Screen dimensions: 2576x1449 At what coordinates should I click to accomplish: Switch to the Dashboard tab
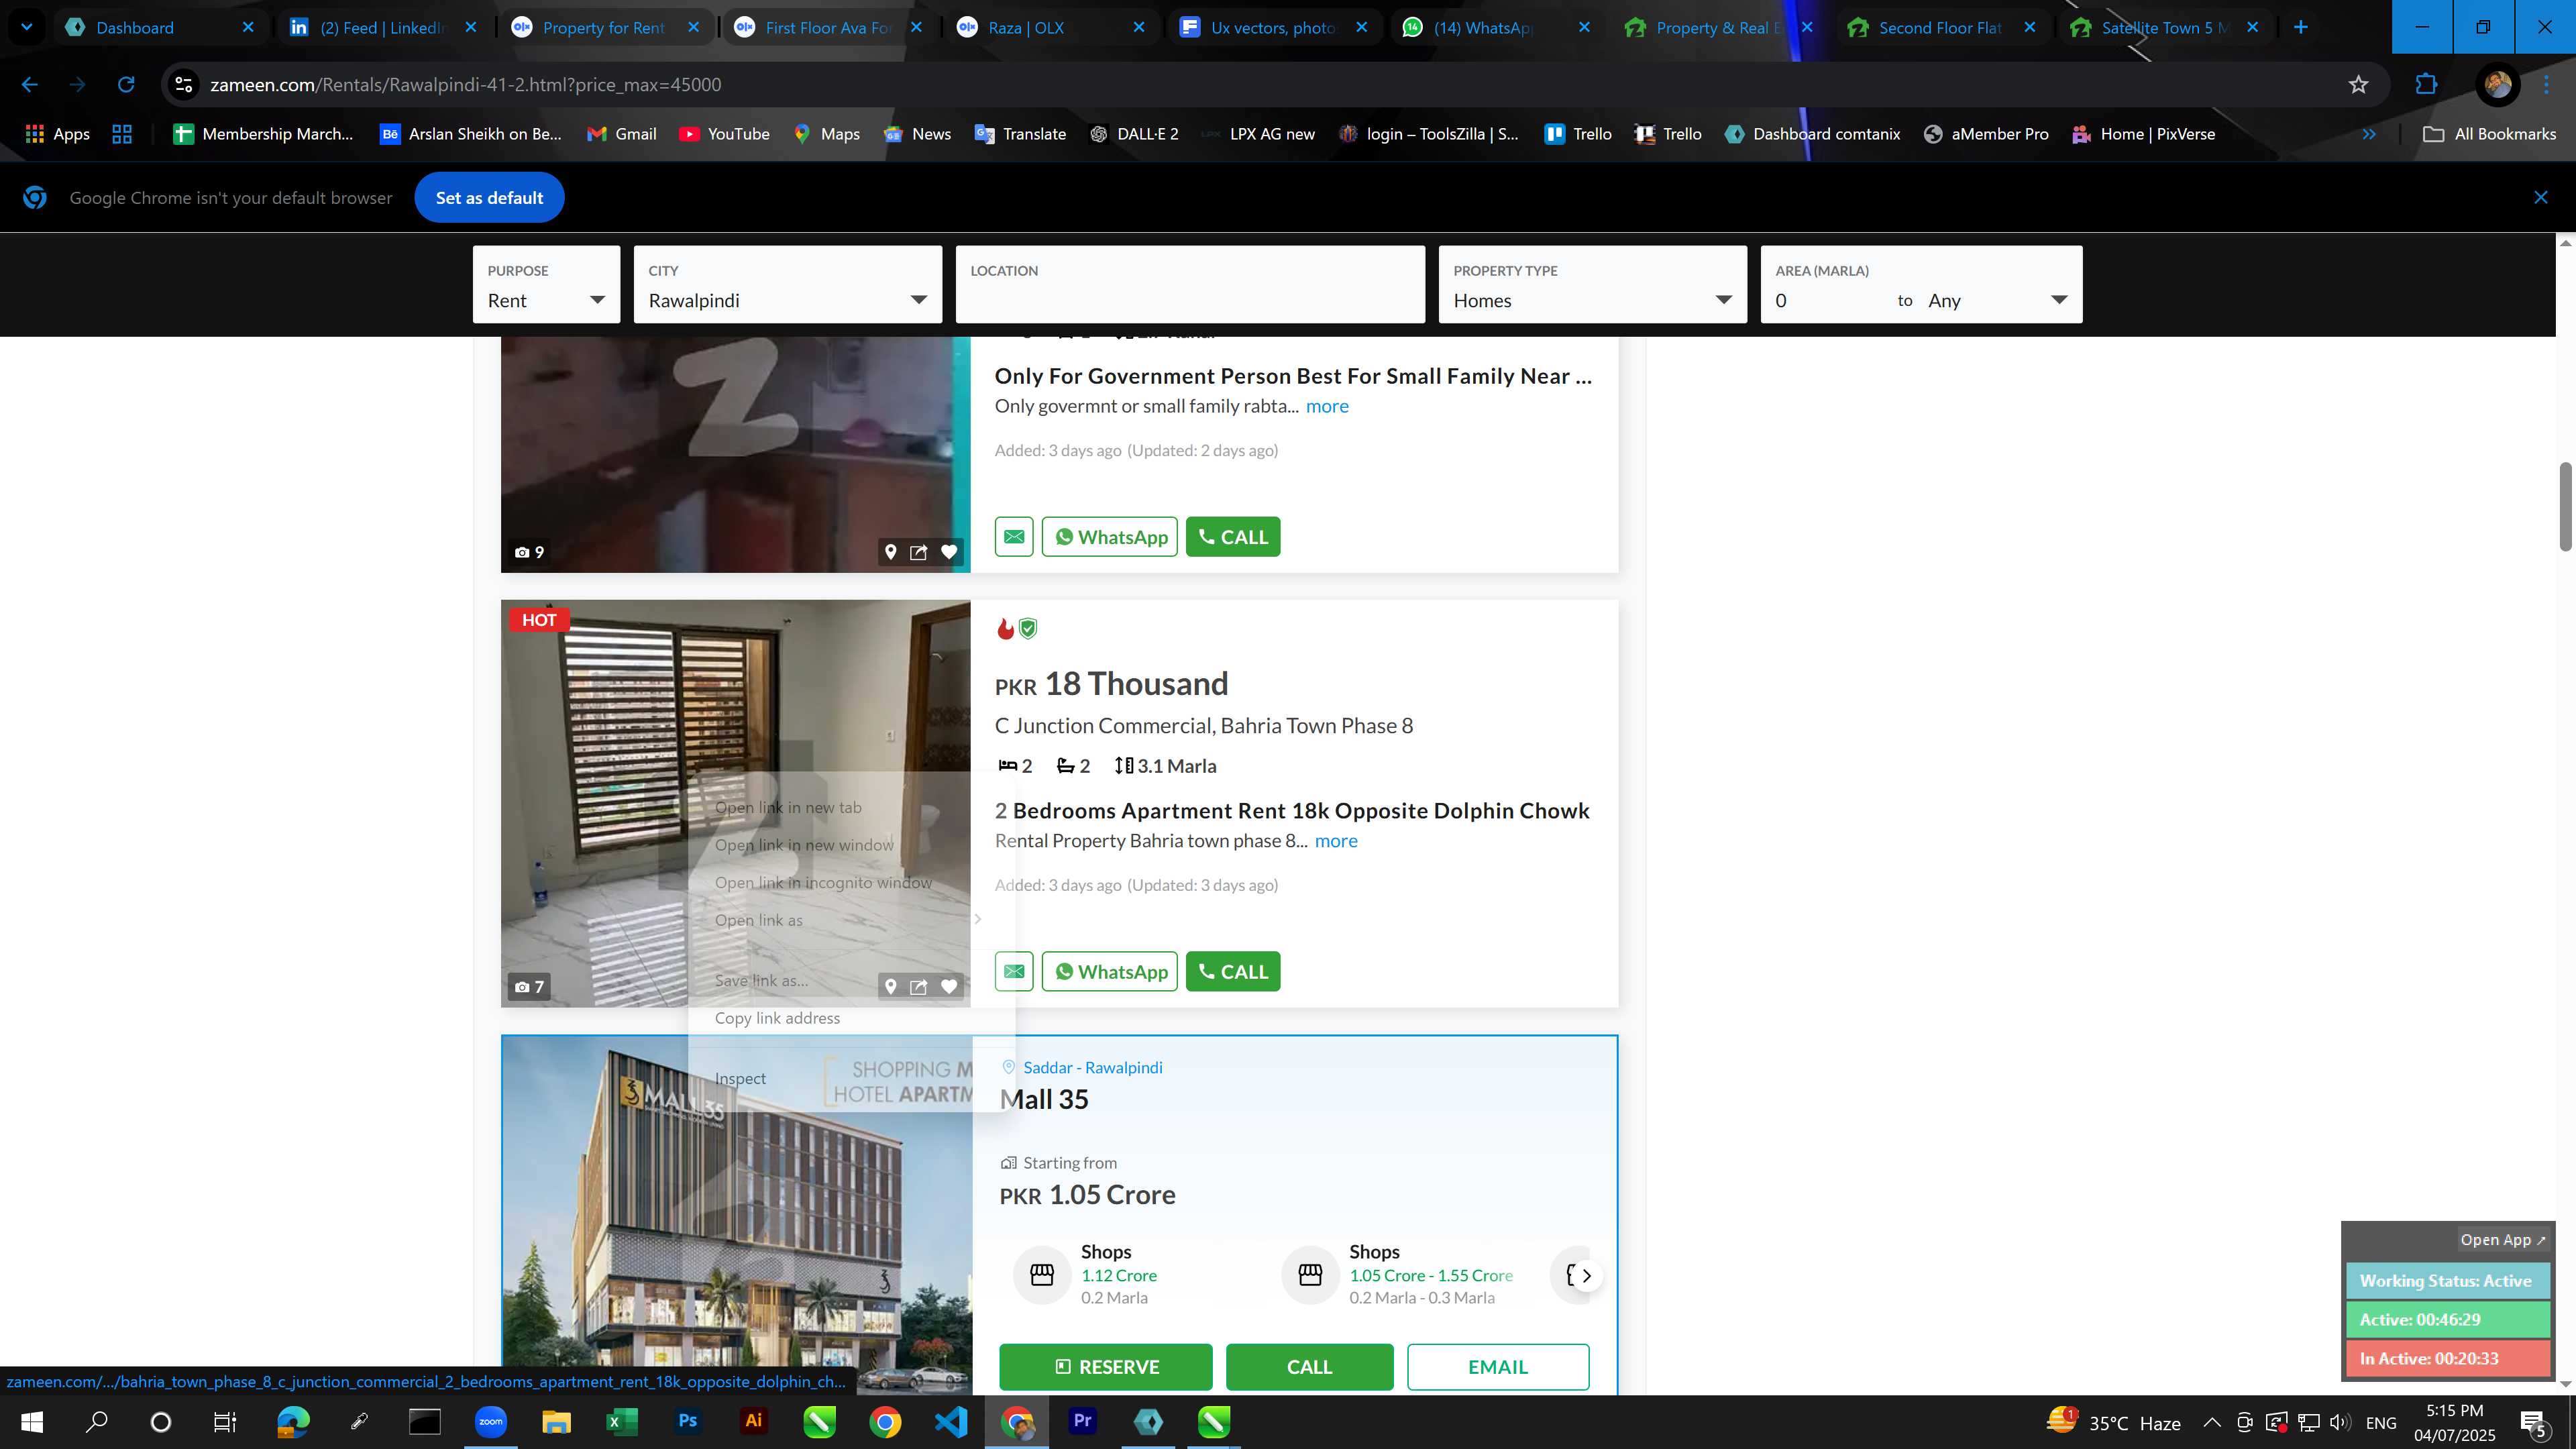tap(159, 27)
